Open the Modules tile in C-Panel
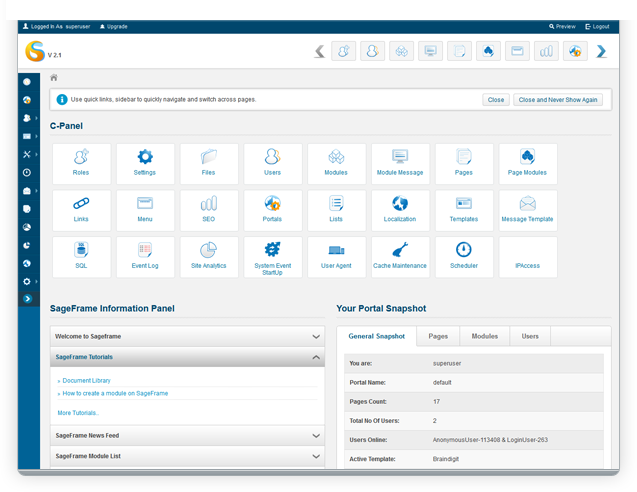Viewport: 637px width, 492px height. (336, 164)
